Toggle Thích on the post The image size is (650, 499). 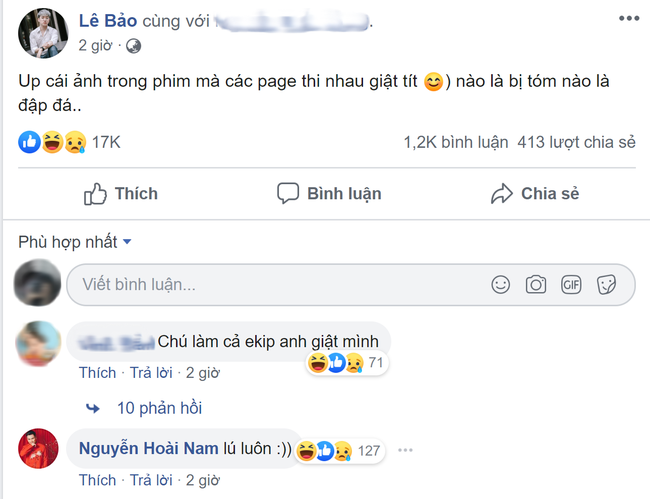click(x=121, y=194)
